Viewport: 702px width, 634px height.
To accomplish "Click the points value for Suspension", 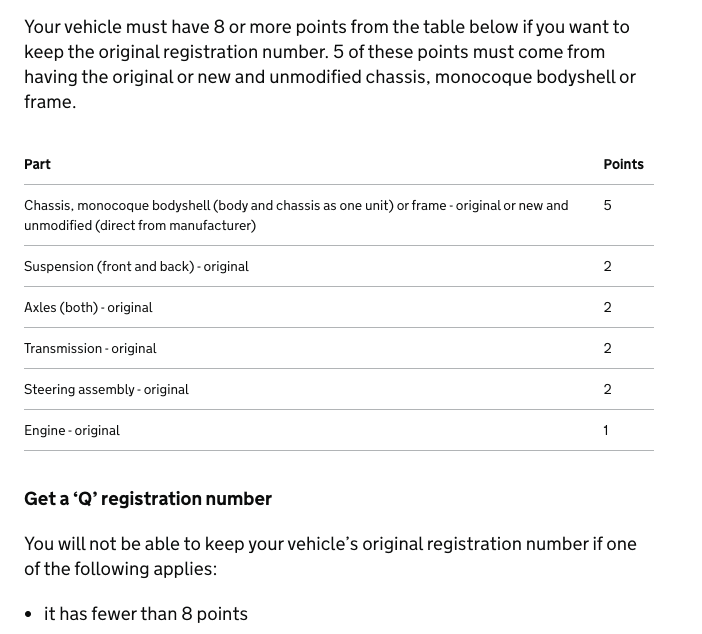I will coord(608,266).
